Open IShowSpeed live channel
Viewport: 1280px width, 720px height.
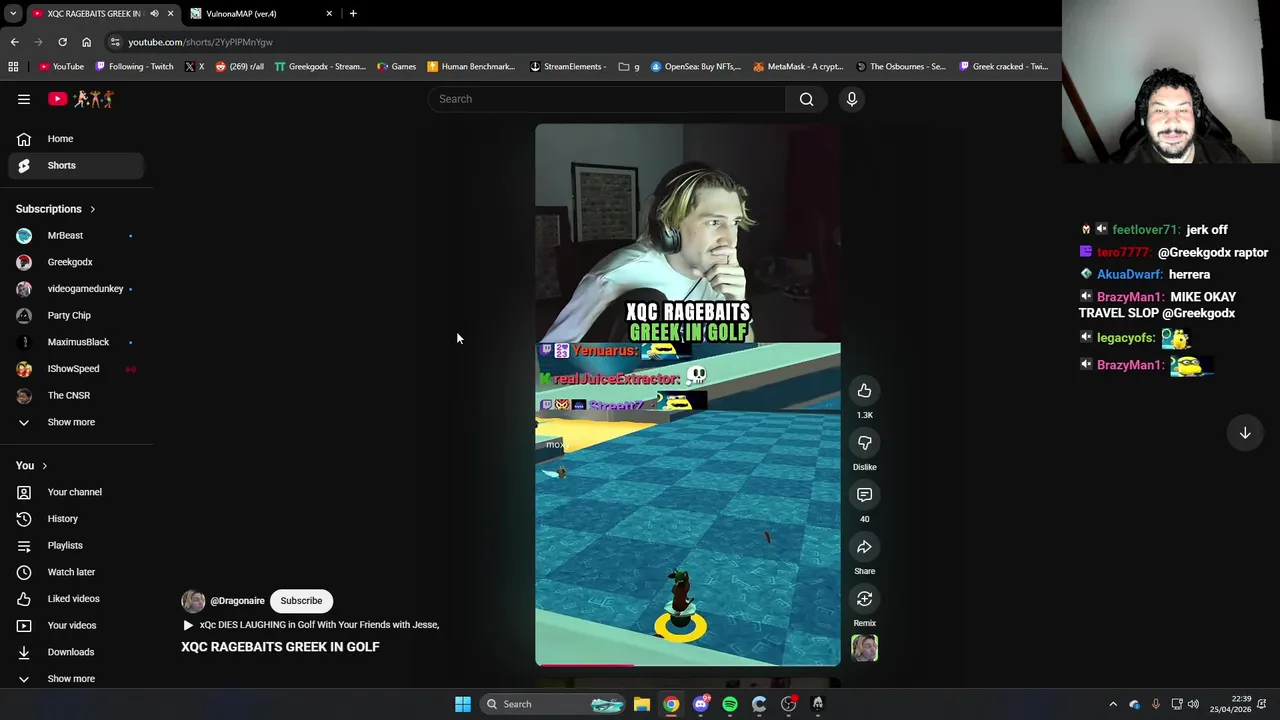pos(76,369)
